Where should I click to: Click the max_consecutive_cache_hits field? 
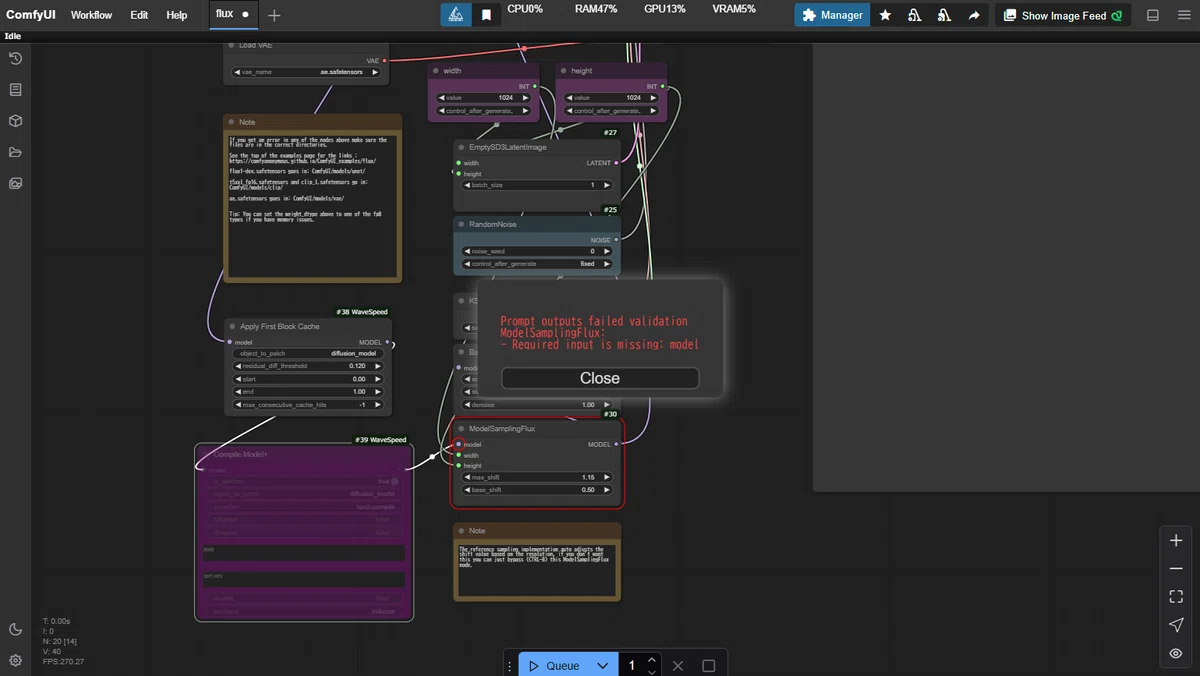[307, 405]
